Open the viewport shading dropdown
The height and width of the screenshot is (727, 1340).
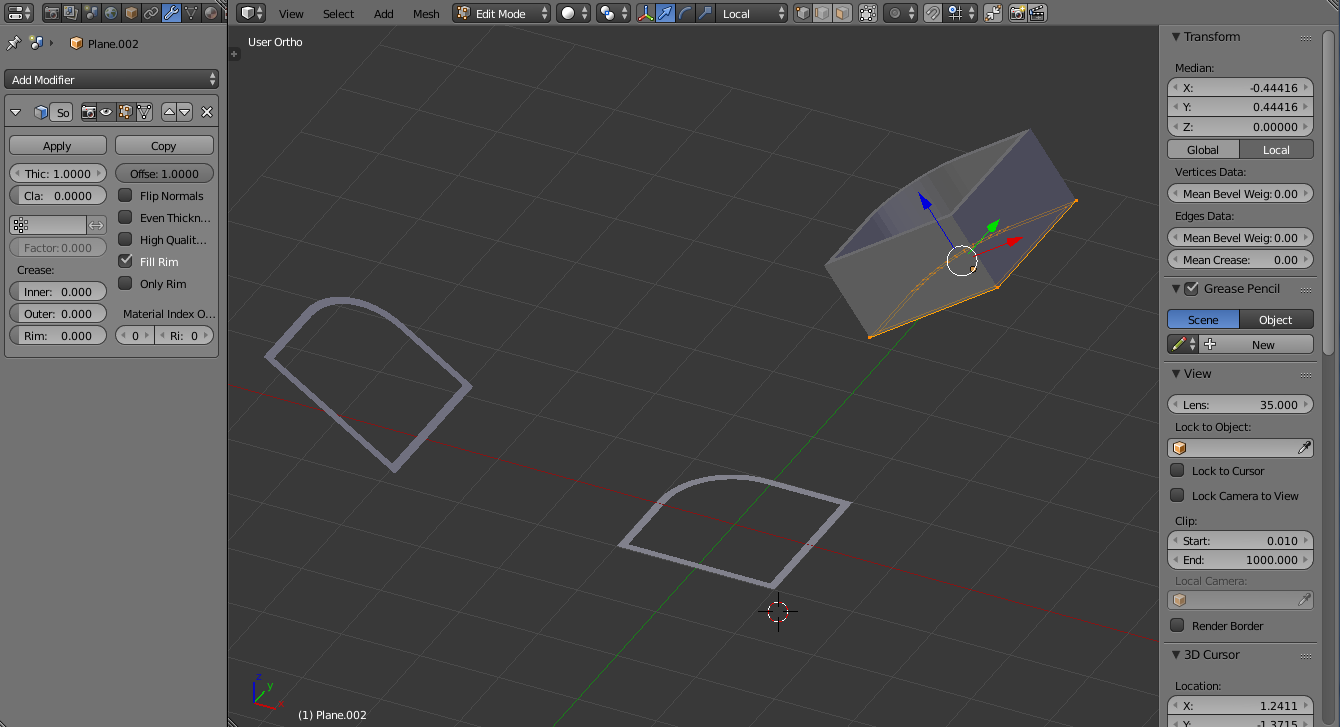point(573,13)
